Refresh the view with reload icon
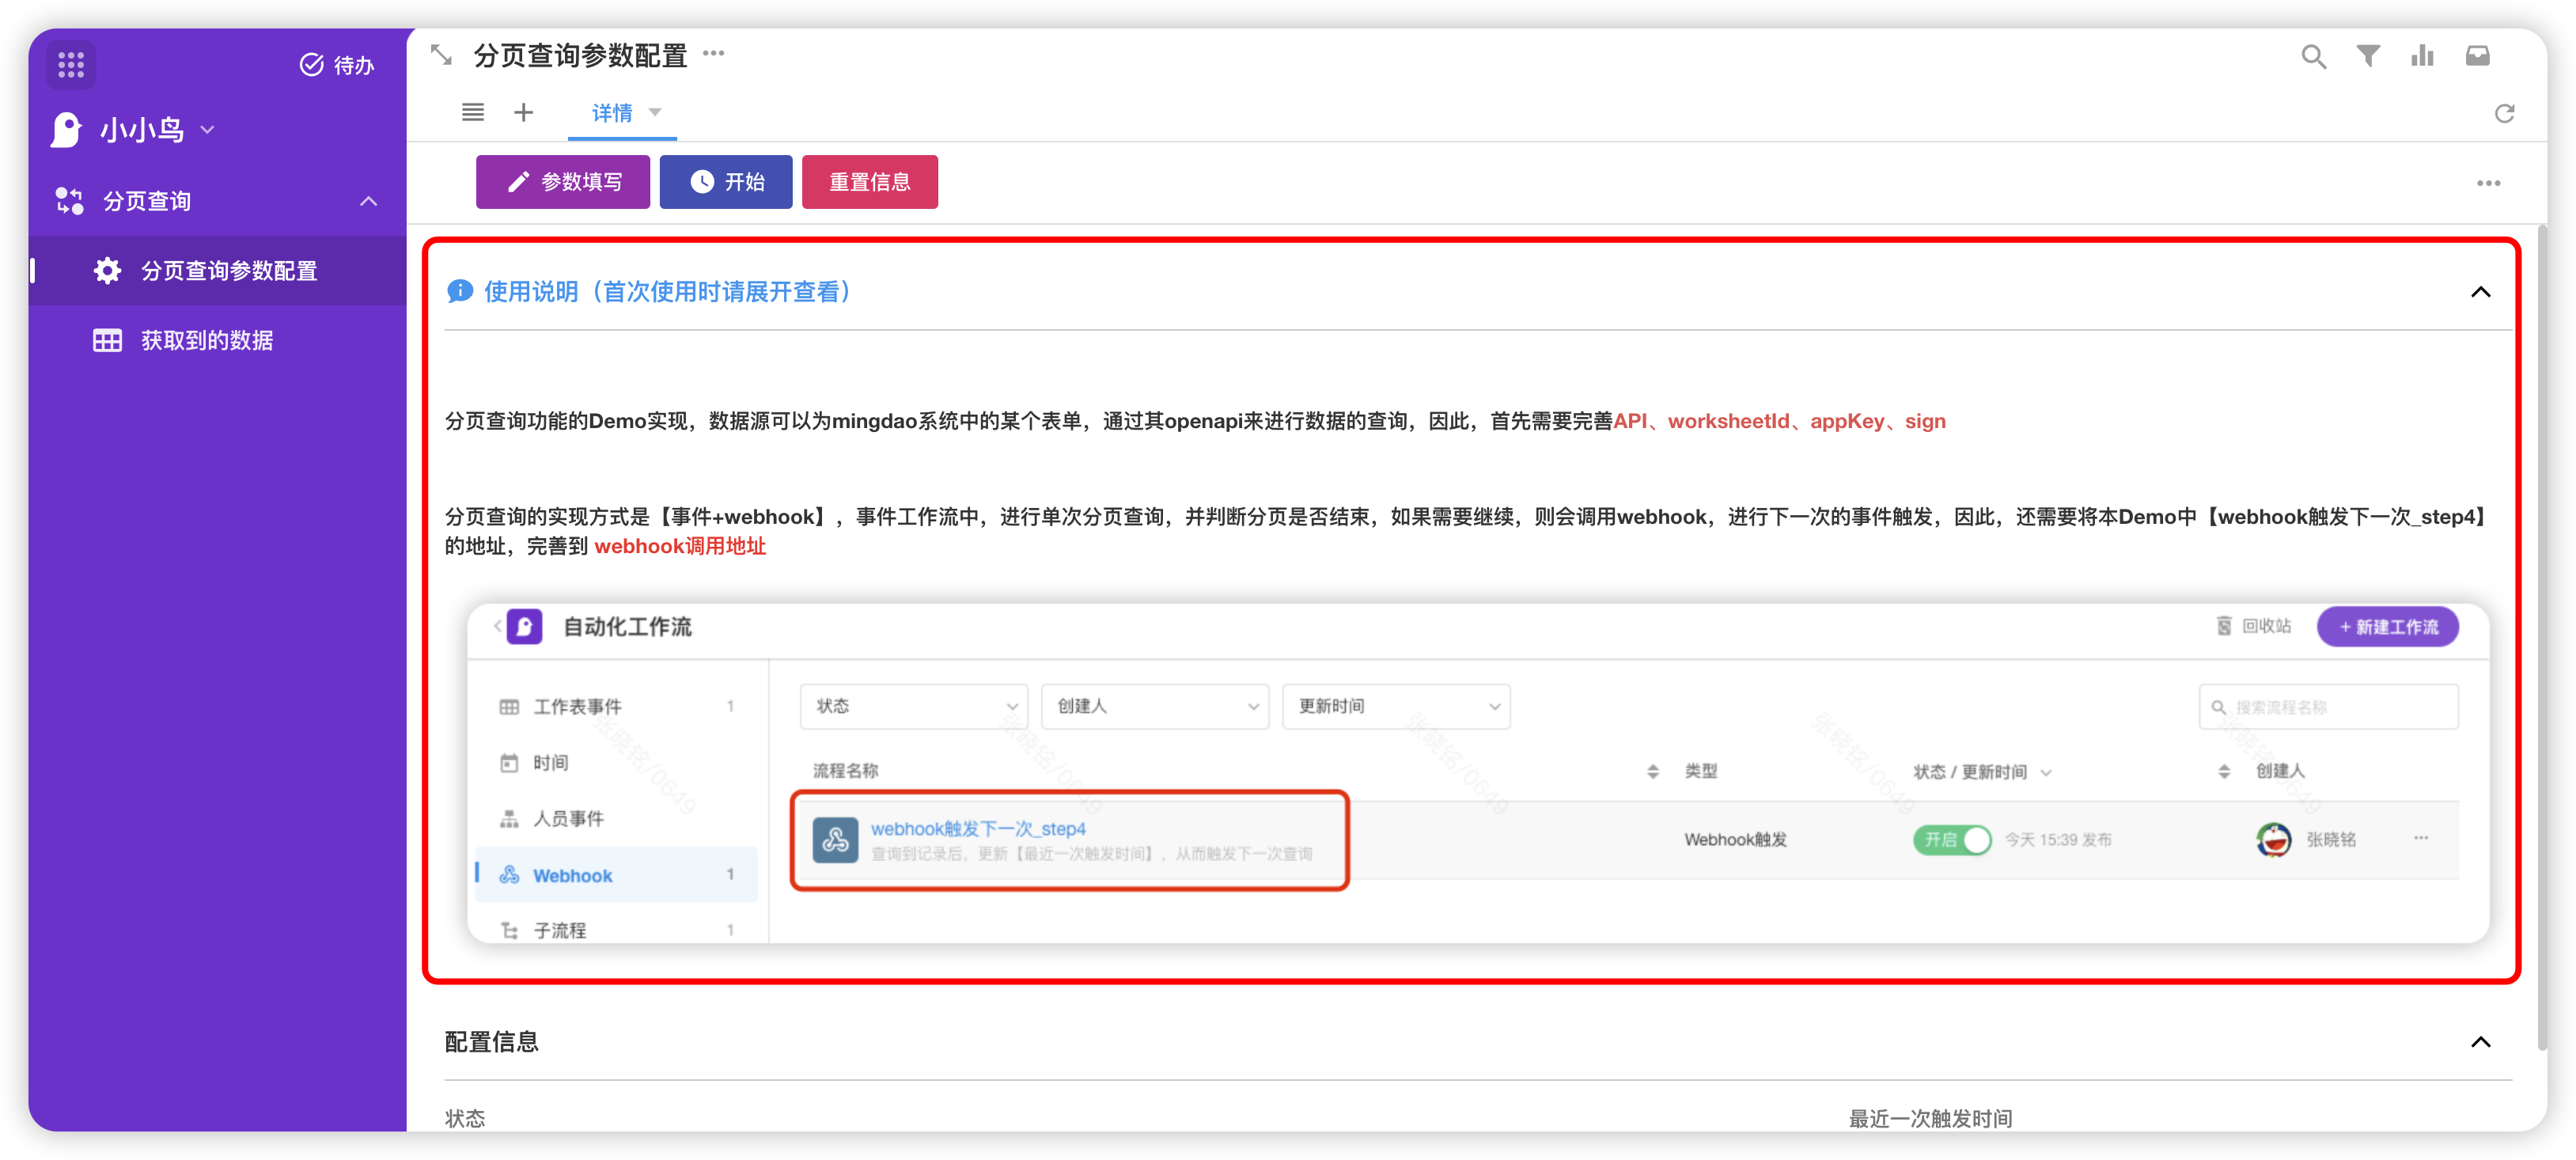The width and height of the screenshot is (2576, 1160). [2503, 114]
